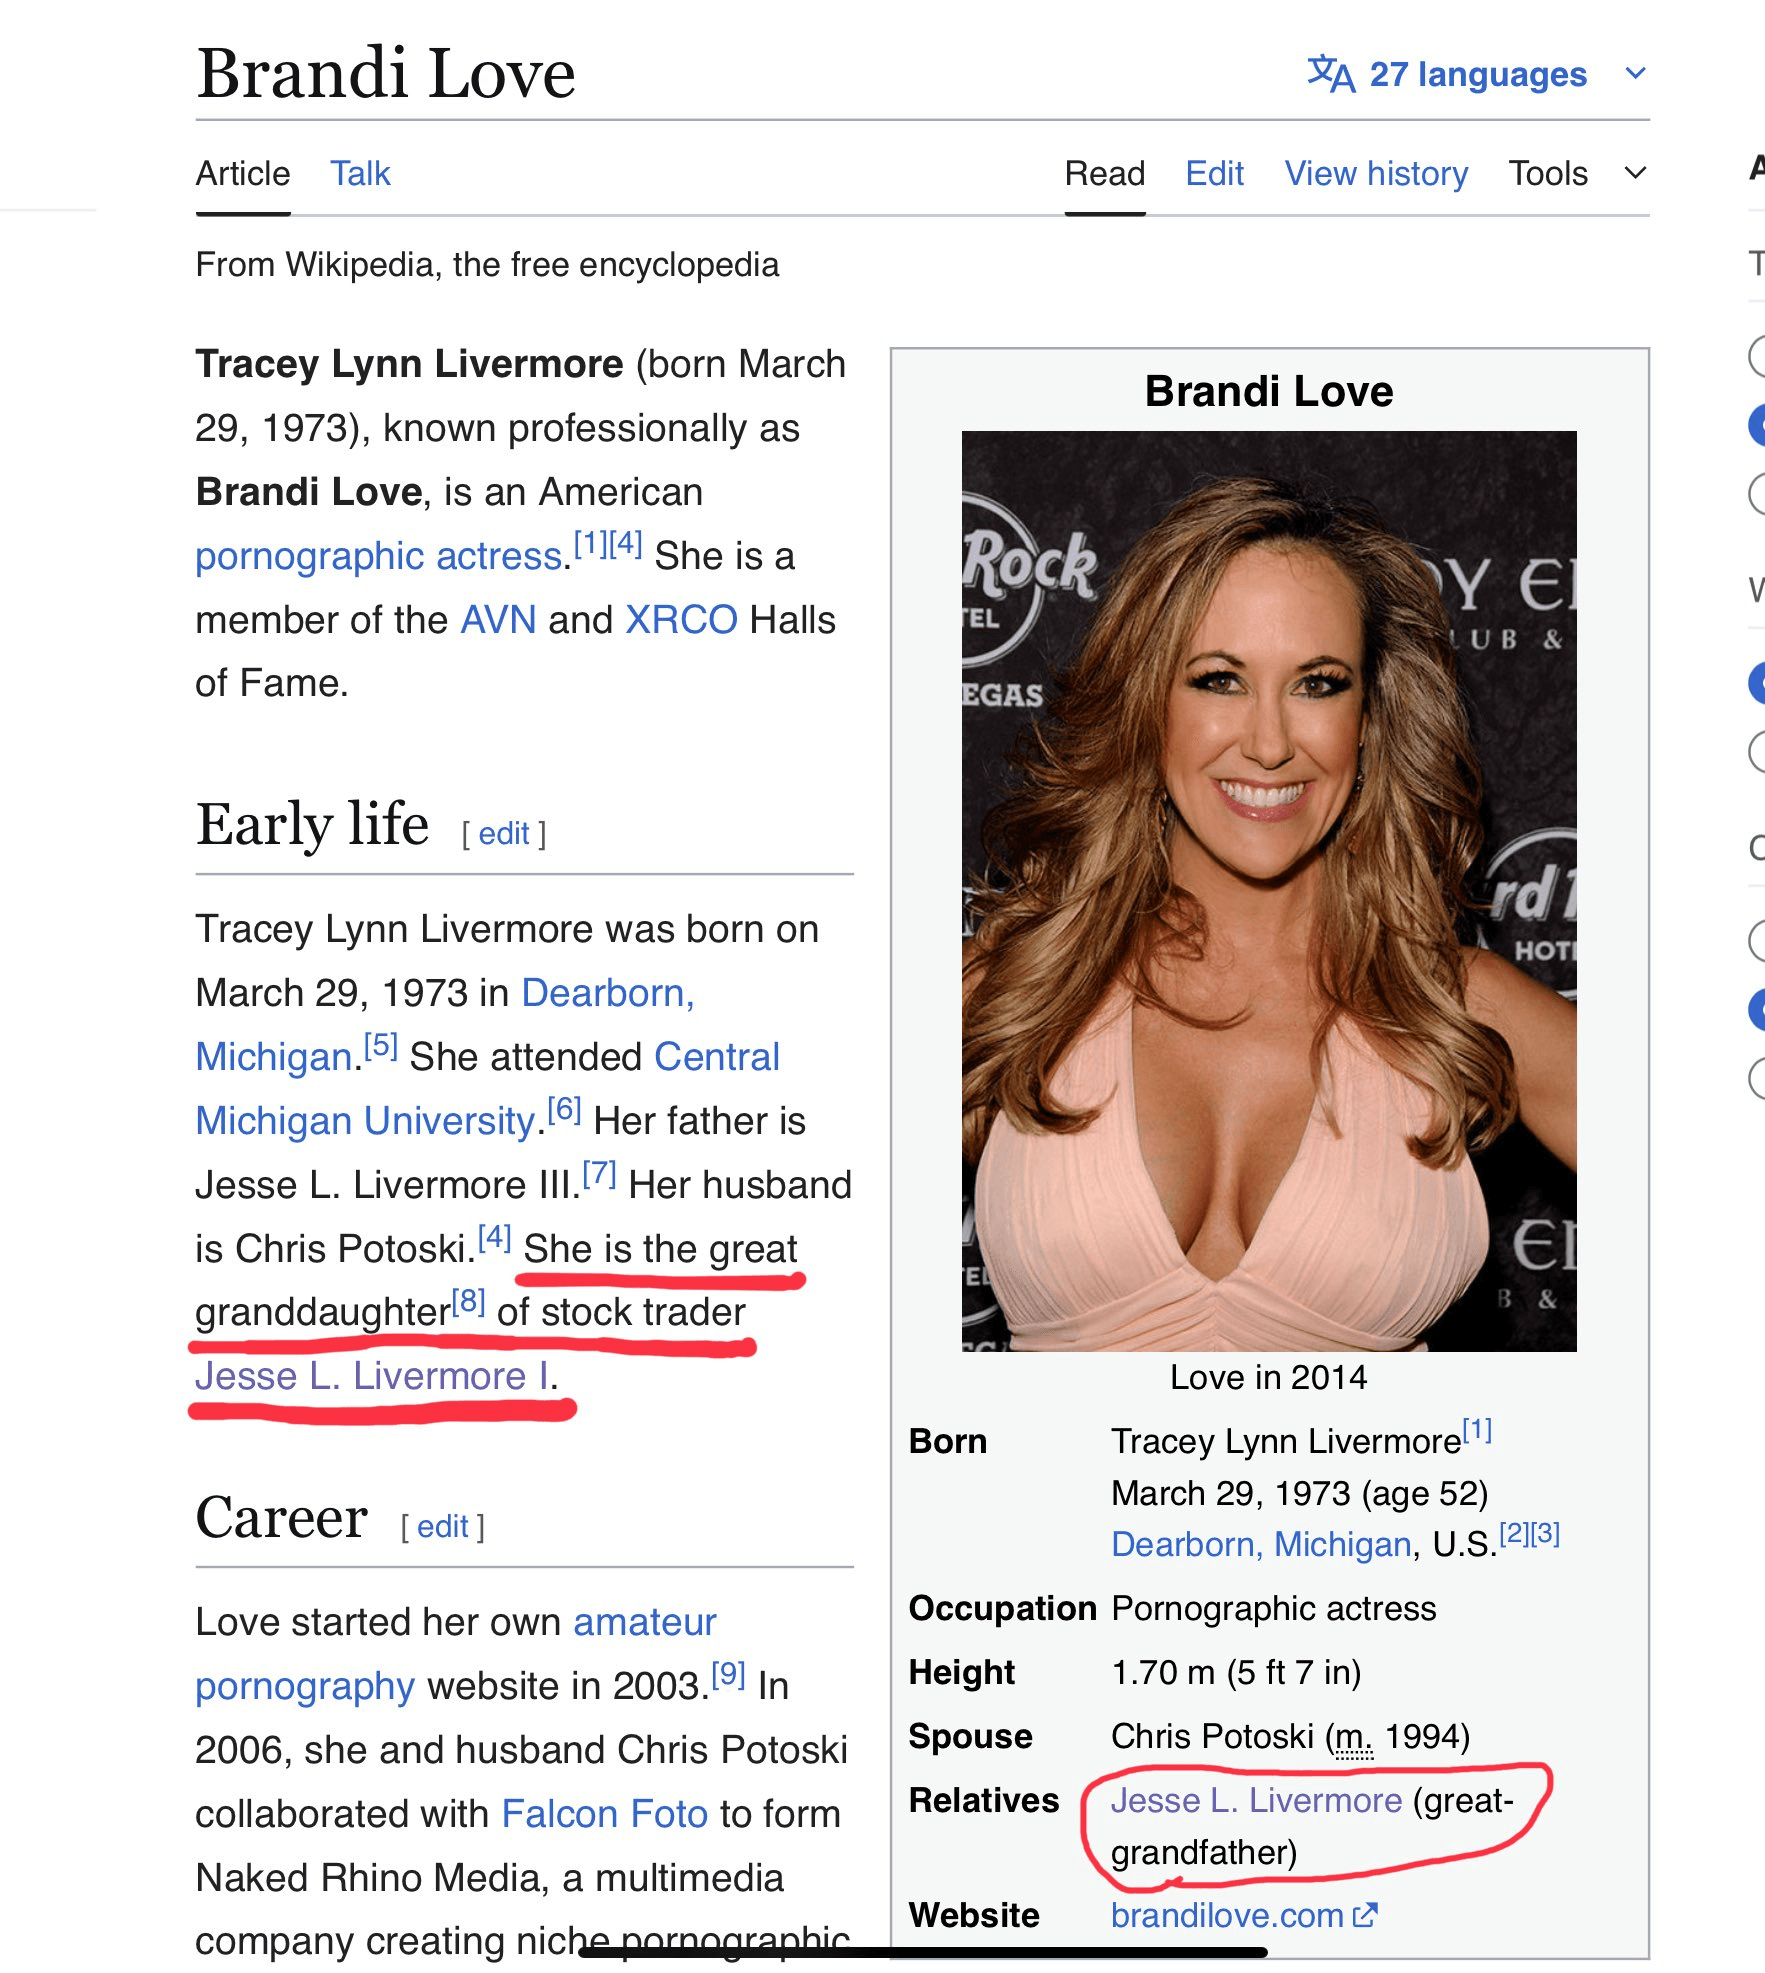This screenshot has height=1973, width=1765.
Task: Click the infobox header "Brandi Love"
Action: pos(1269,391)
